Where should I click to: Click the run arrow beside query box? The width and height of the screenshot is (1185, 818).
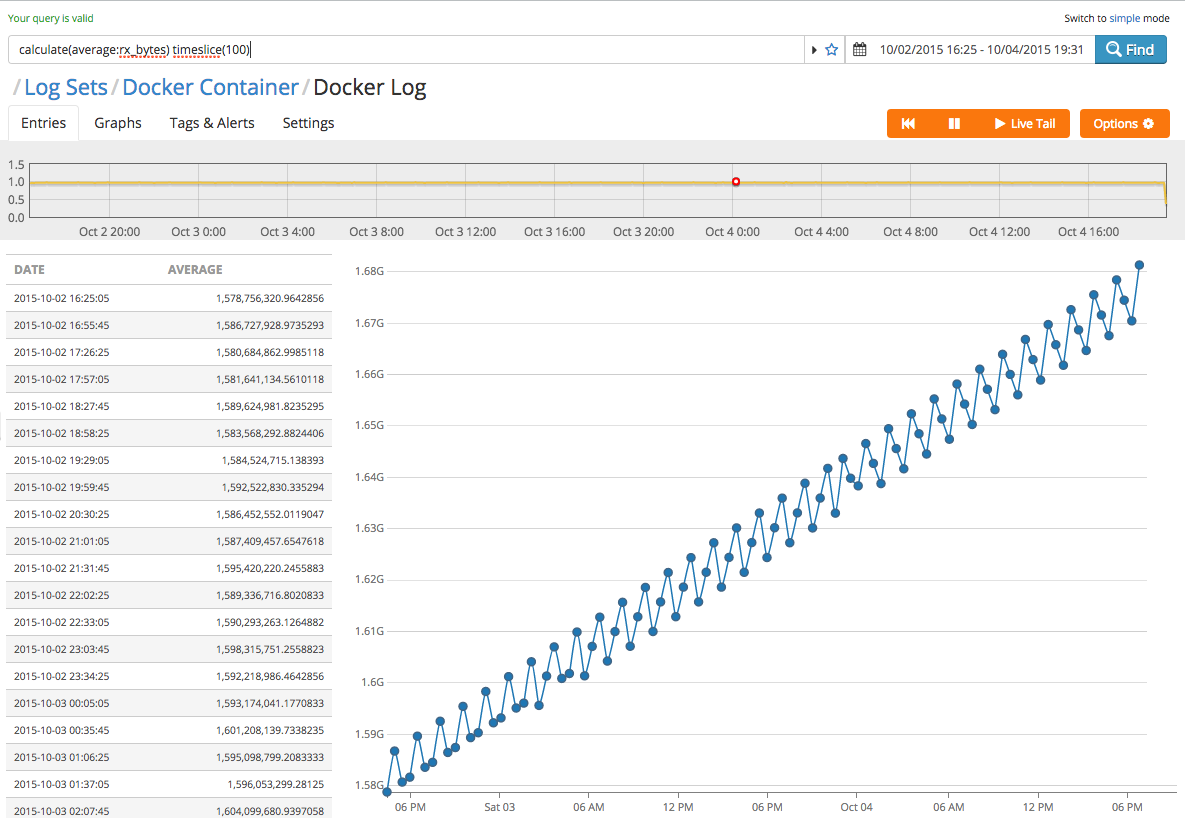coord(814,50)
